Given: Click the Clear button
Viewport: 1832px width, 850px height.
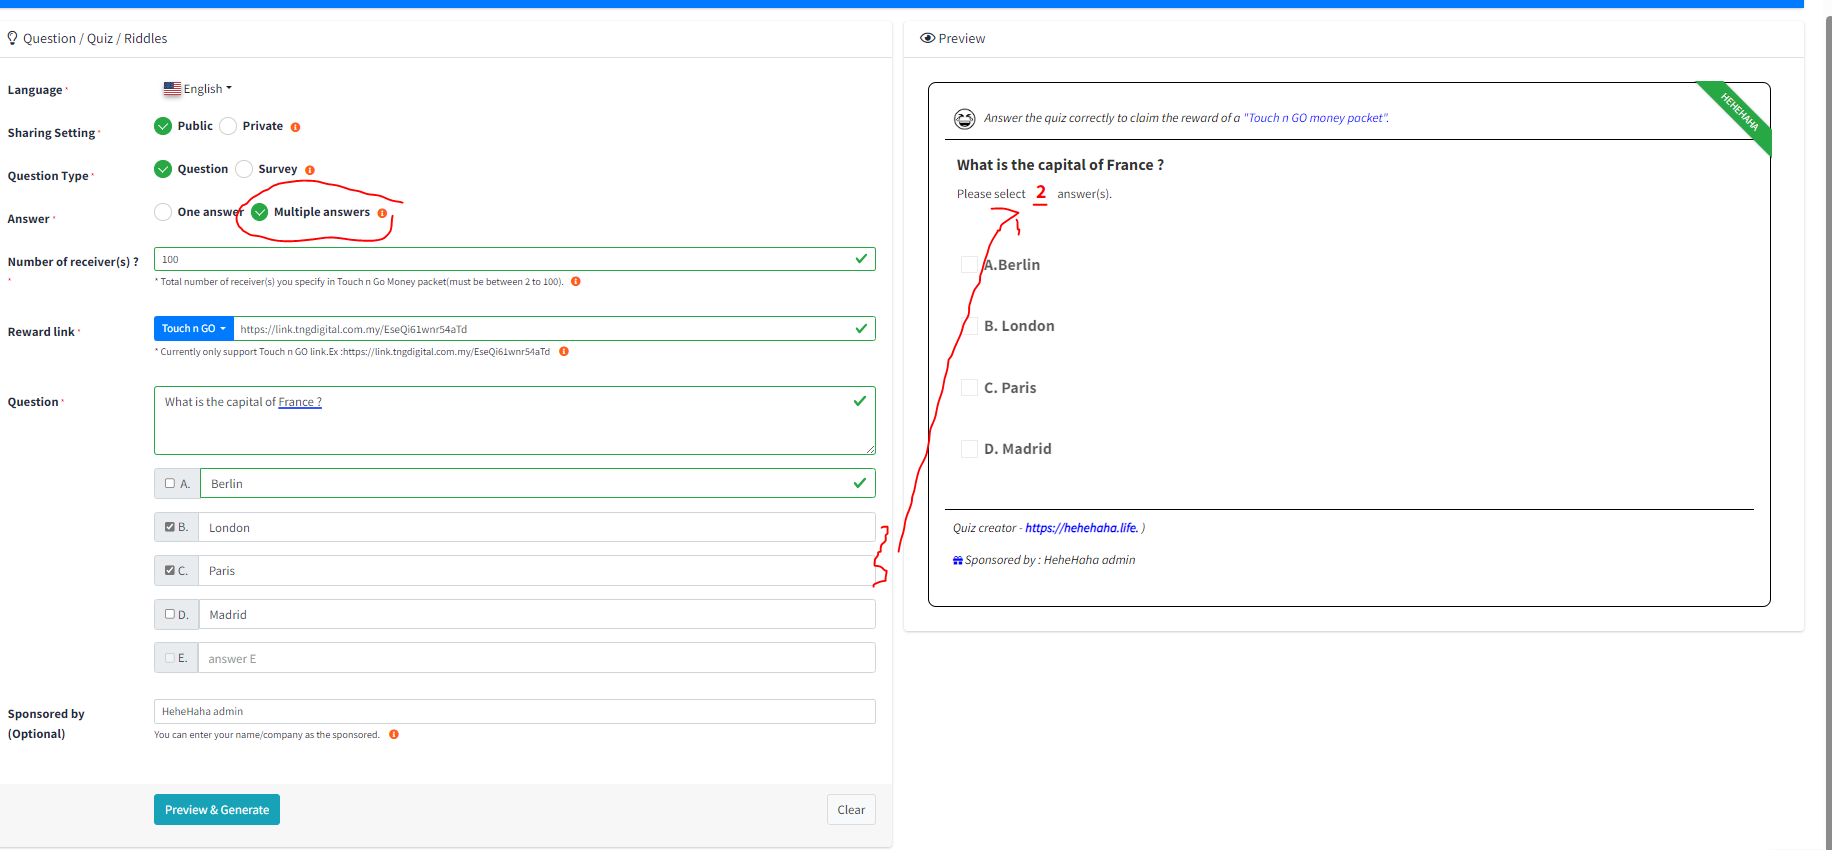Looking at the screenshot, I should point(851,810).
